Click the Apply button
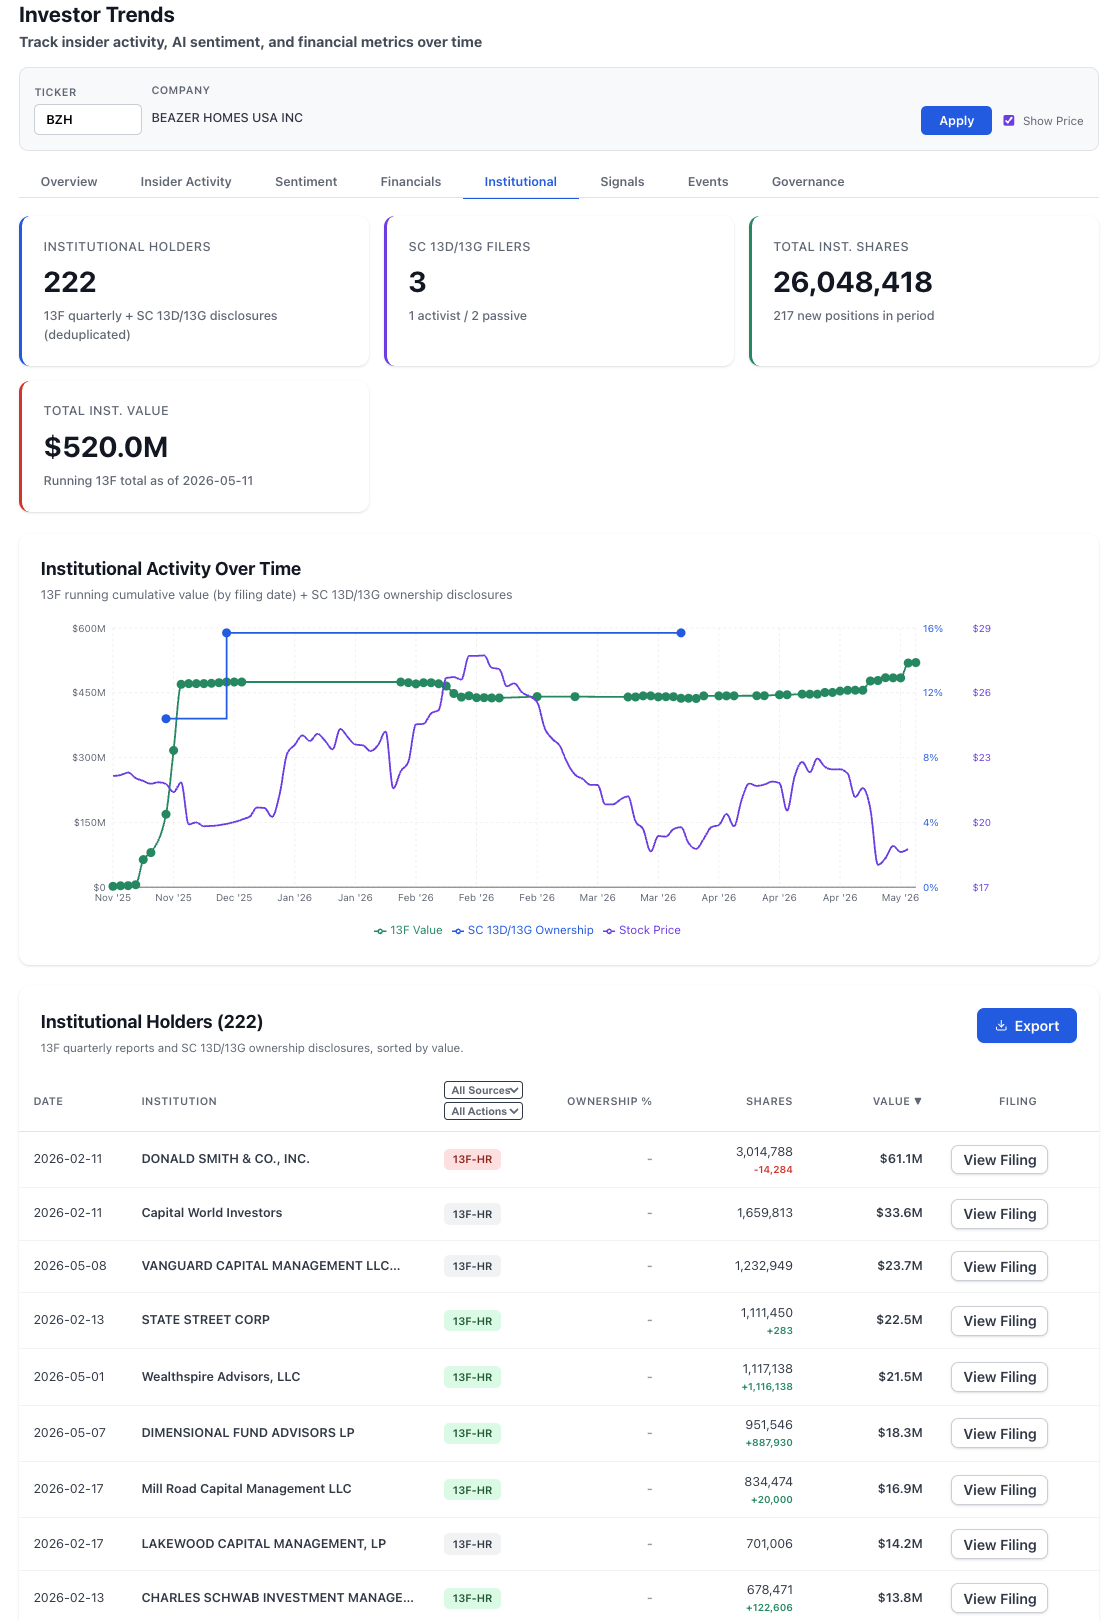This screenshot has width=1105, height=1621. pos(955,120)
